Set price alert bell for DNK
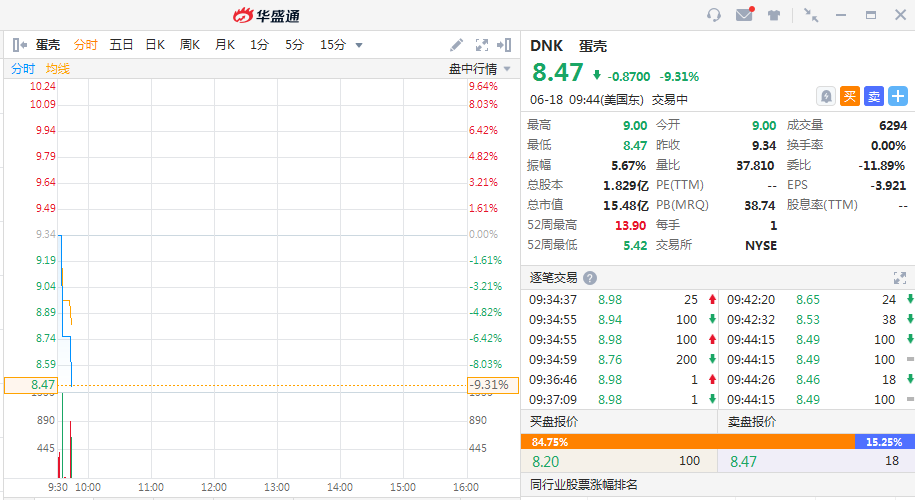 coord(826,96)
